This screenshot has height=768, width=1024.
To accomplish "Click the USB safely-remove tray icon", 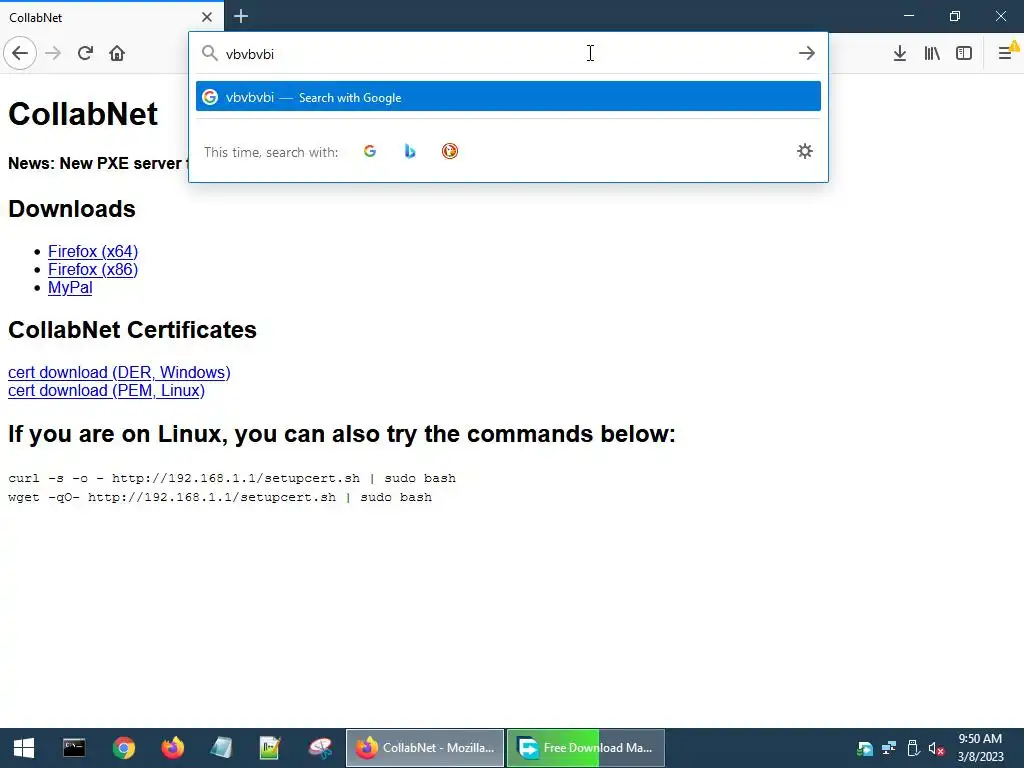I will 913,748.
